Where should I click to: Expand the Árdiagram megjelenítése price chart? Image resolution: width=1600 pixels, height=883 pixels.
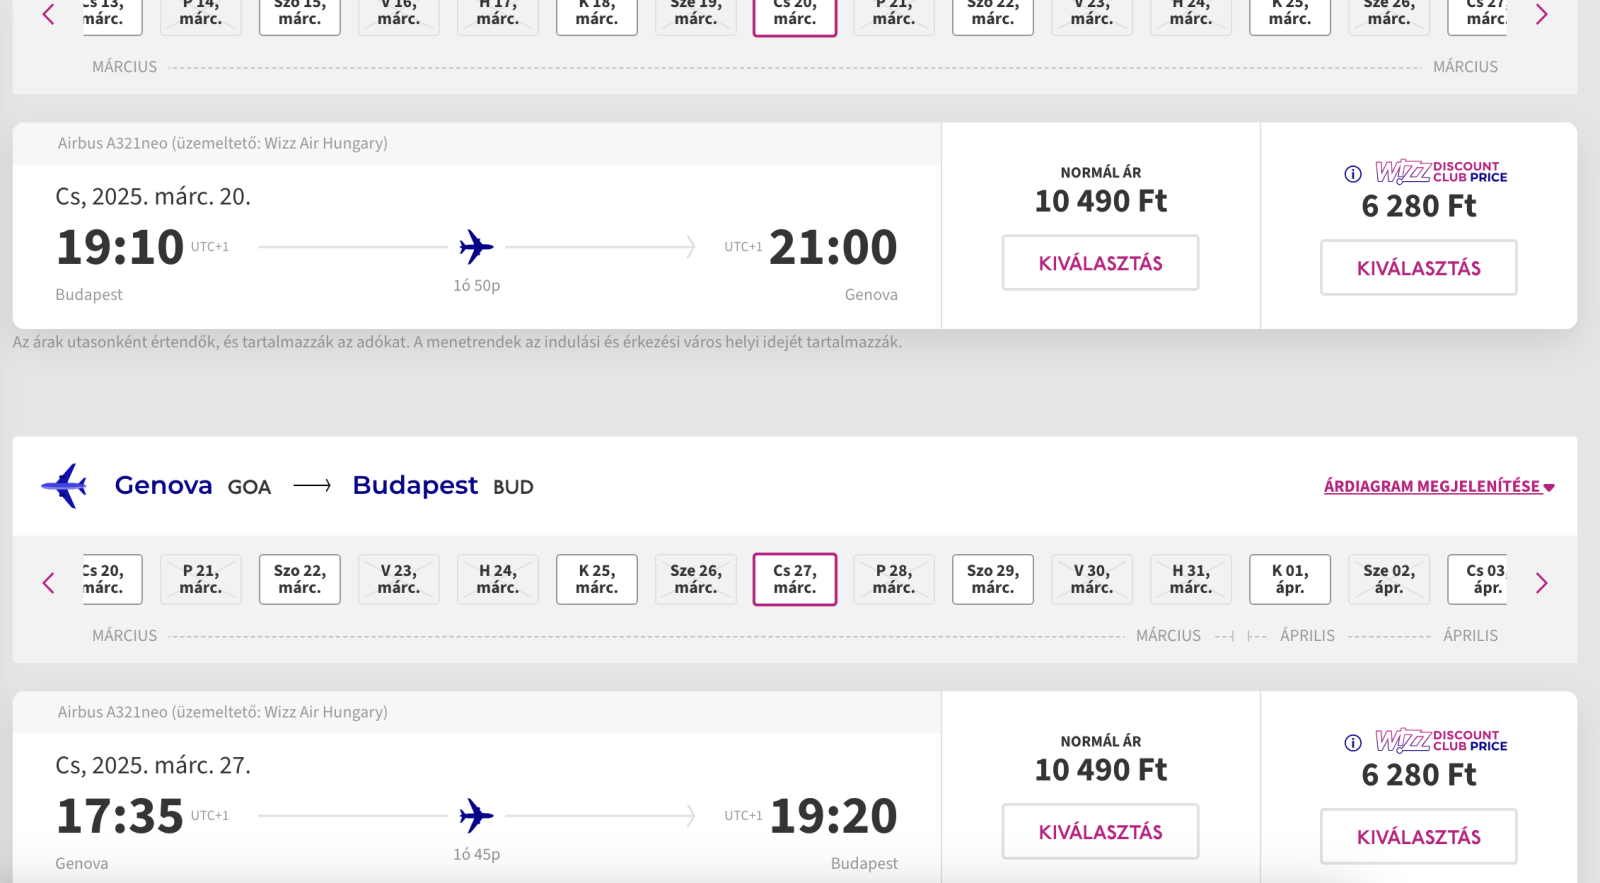click(1439, 486)
